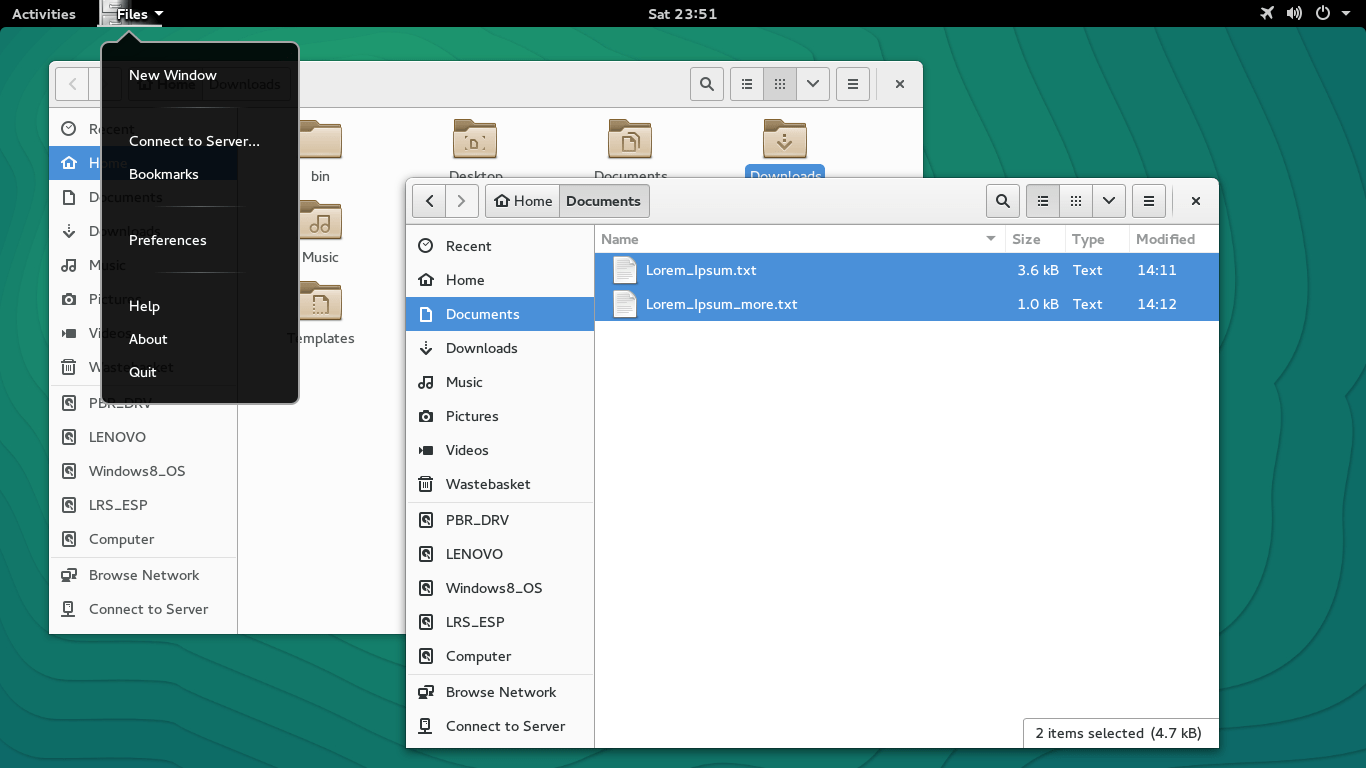Image resolution: width=1366 pixels, height=768 pixels.
Task: Open Browse Network from the sidebar
Action: click(x=500, y=691)
